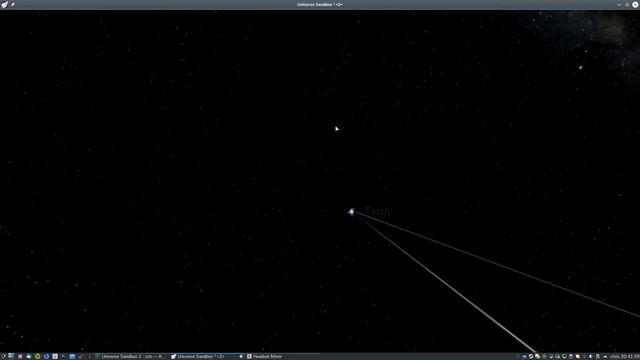Open the pager icon next to the launcher
Screen dimensions: 640x360
tap(11, 356)
